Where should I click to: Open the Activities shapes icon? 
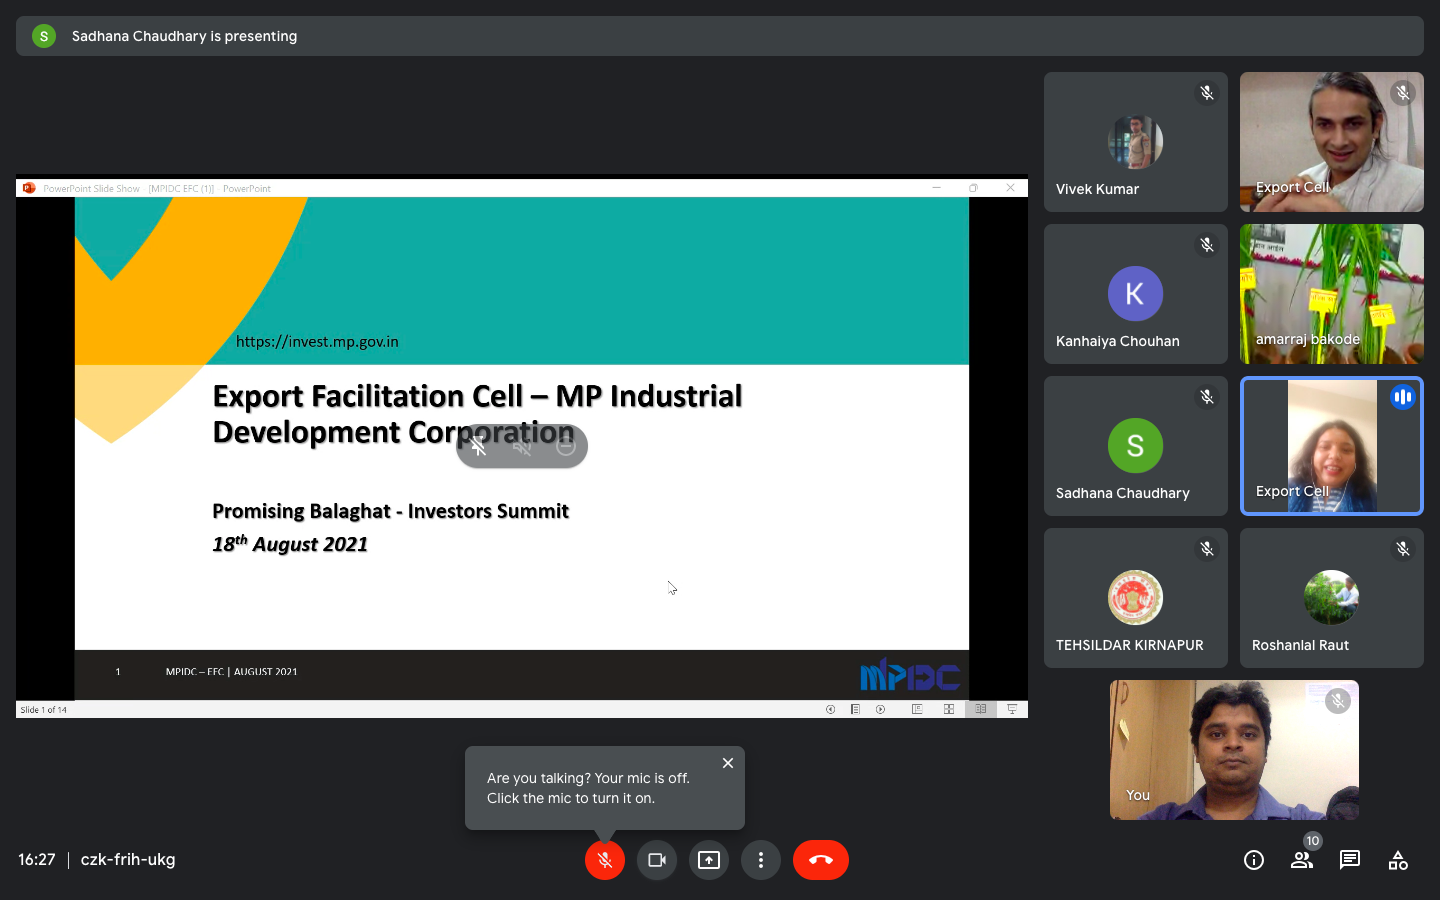pyautogui.click(x=1398, y=860)
